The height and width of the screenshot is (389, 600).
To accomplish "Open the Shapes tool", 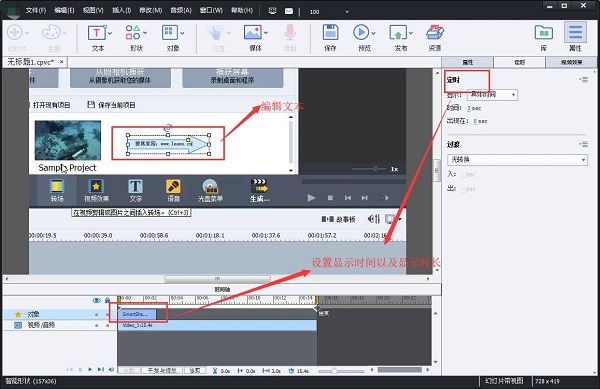I will coord(133,33).
